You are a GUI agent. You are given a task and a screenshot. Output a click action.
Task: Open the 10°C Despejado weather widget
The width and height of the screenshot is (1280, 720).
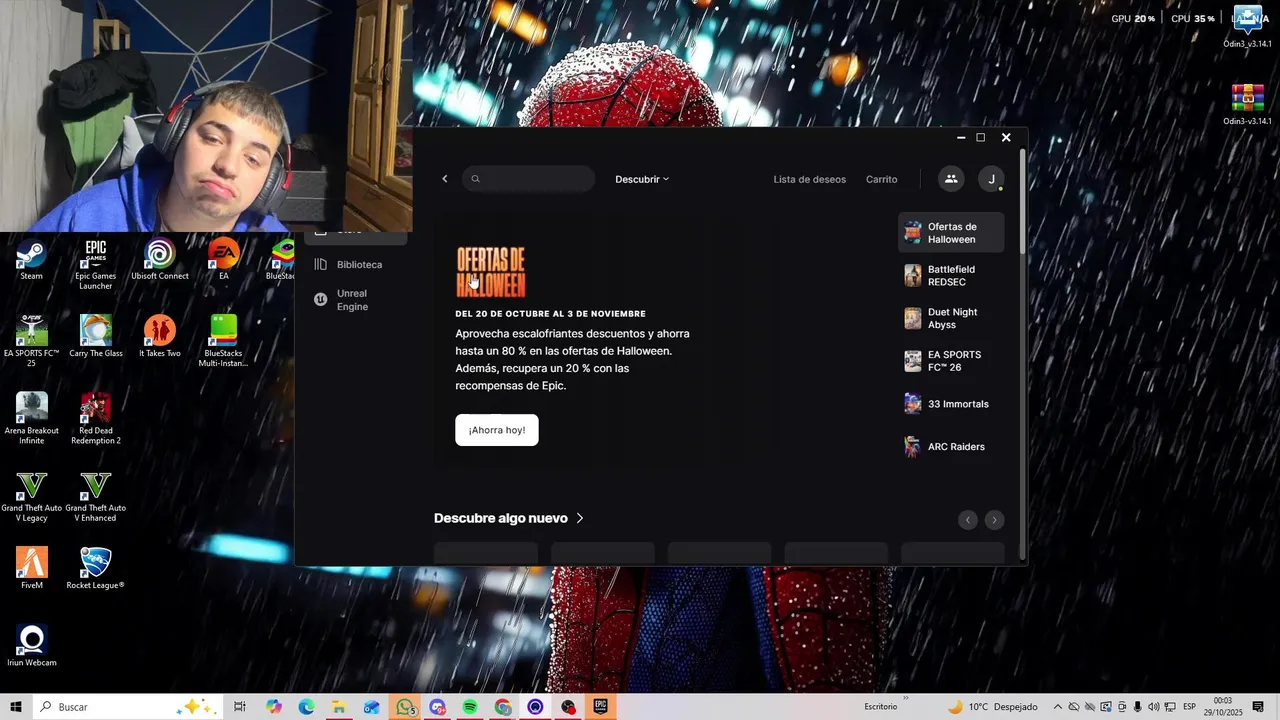[992, 707]
